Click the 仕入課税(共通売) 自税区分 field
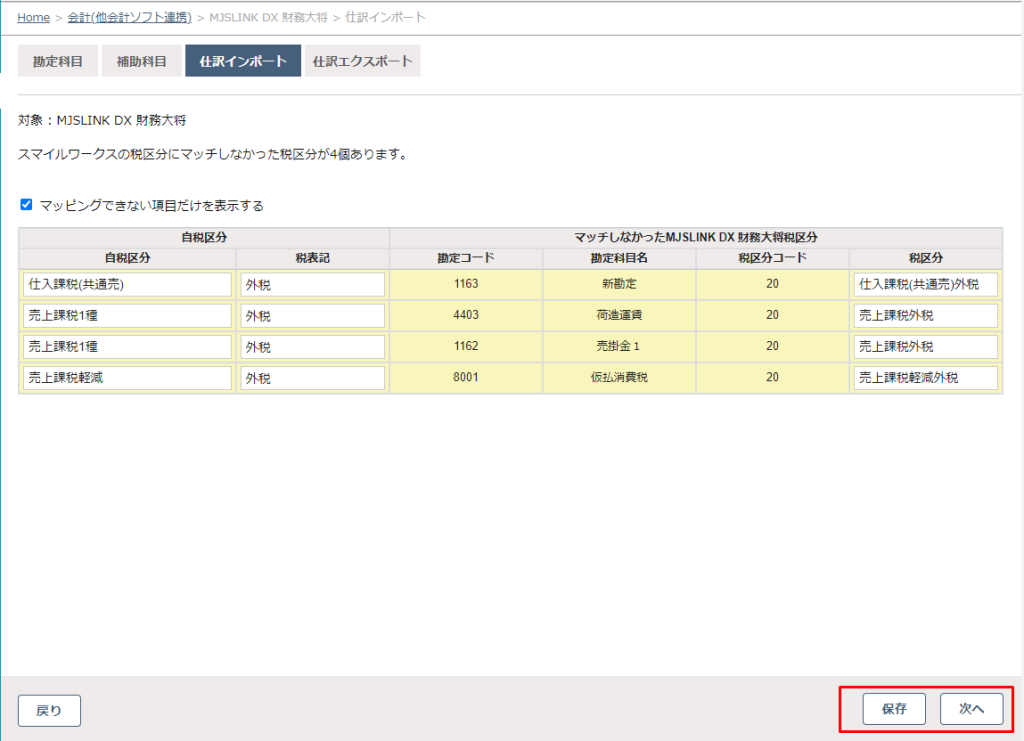 127,285
